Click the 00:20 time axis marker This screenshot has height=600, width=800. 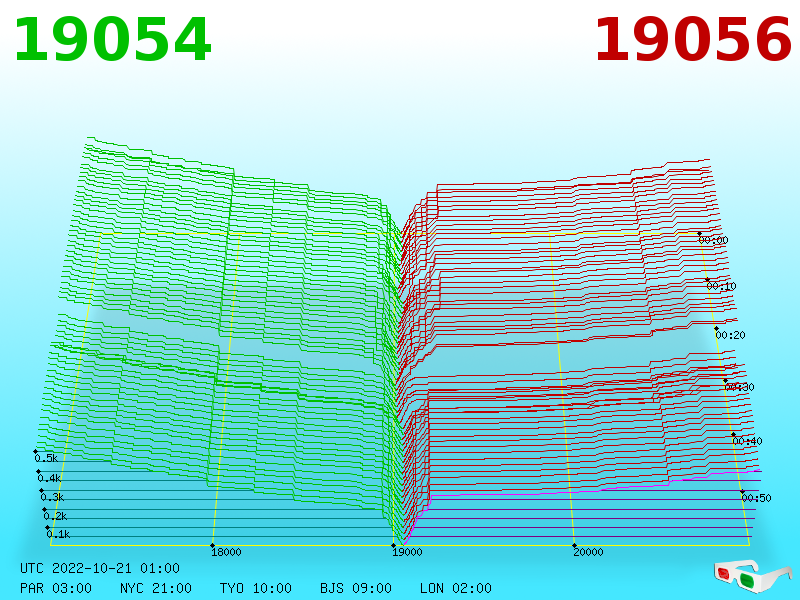pyautogui.click(x=731, y=335)
